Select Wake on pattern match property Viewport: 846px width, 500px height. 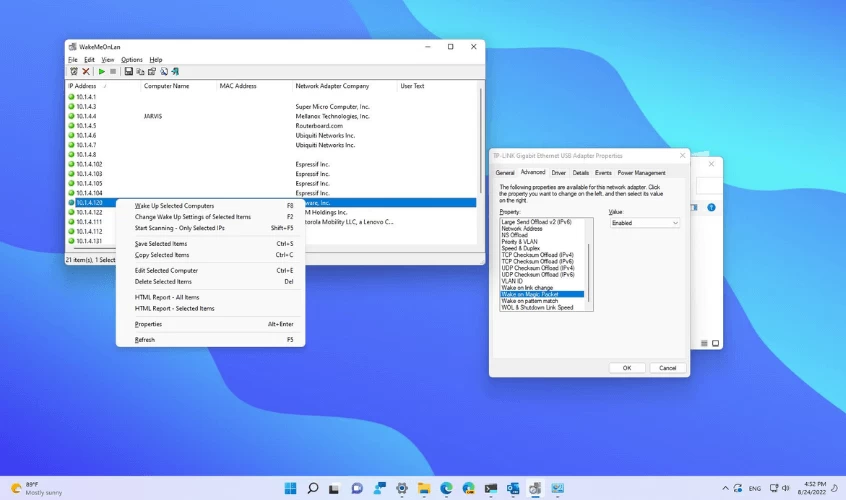(x=542, y=301)
